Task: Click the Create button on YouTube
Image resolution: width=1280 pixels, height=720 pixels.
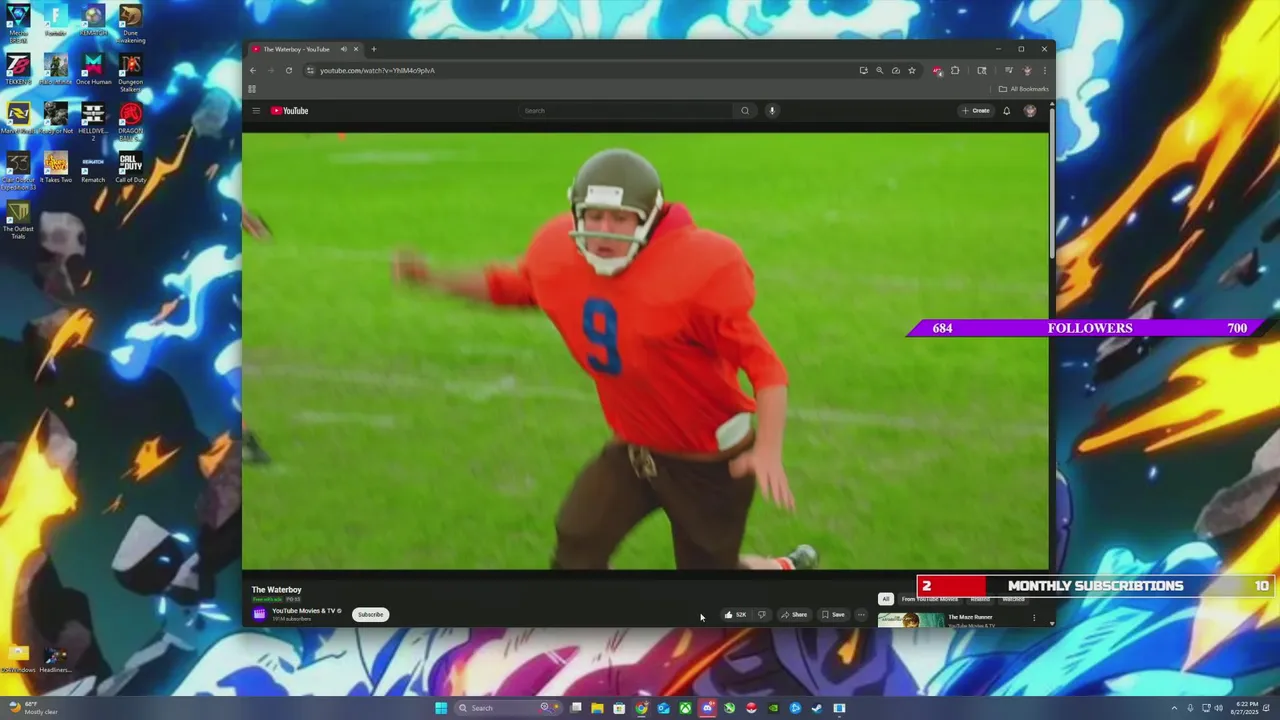Action: click(x=976, y=111)
